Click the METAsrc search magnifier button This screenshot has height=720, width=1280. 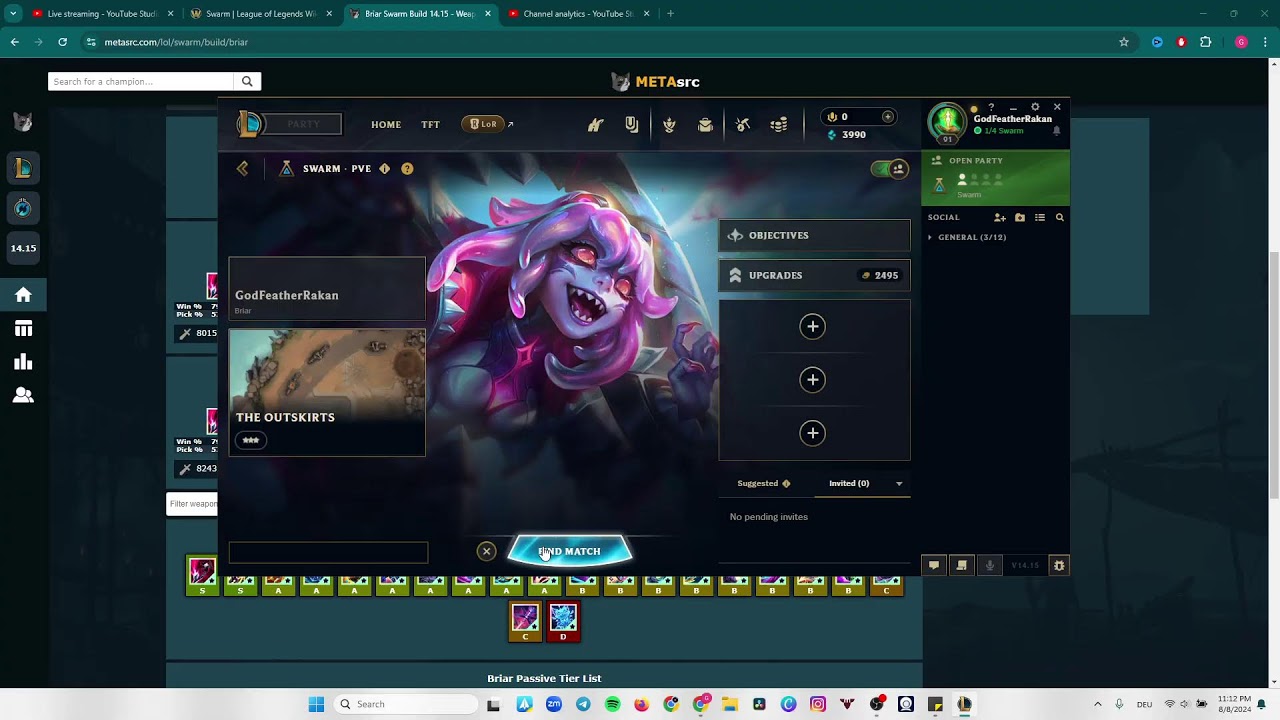247,81
